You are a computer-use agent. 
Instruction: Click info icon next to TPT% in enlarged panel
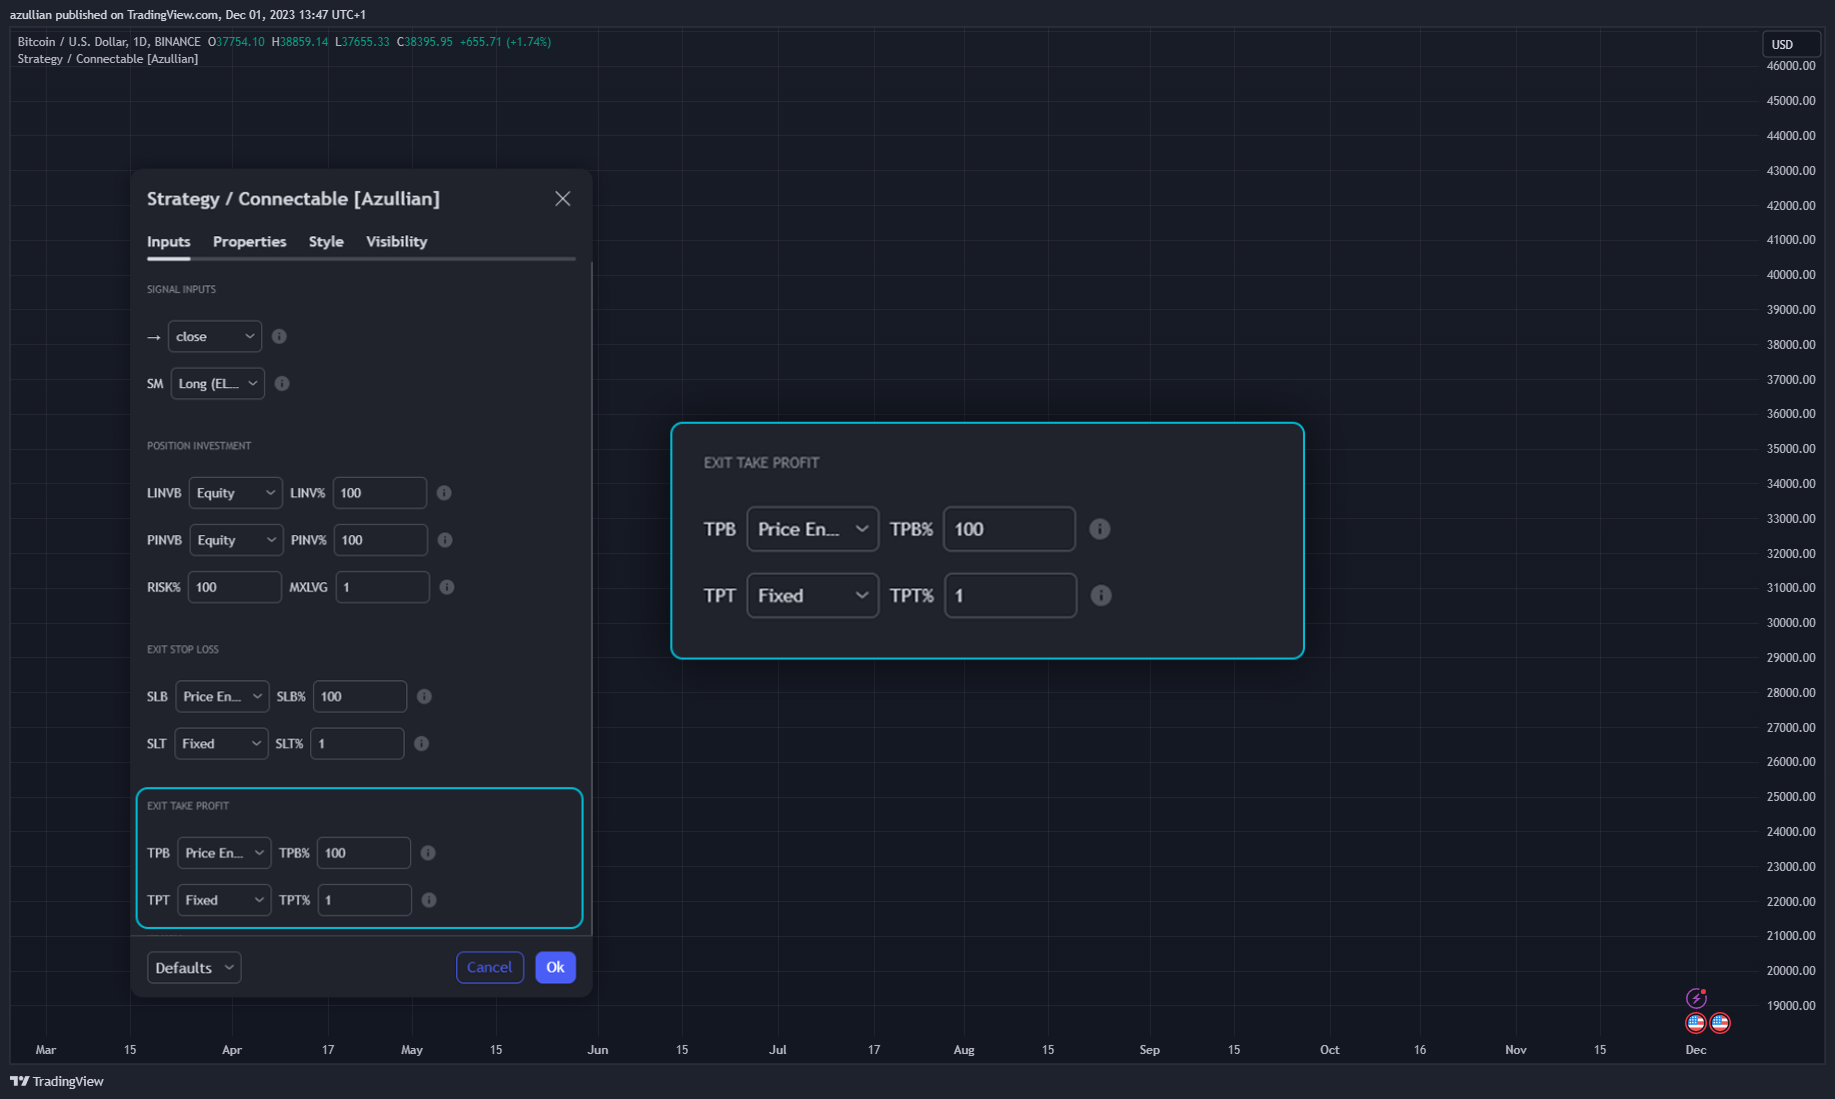coord(1101,595)
